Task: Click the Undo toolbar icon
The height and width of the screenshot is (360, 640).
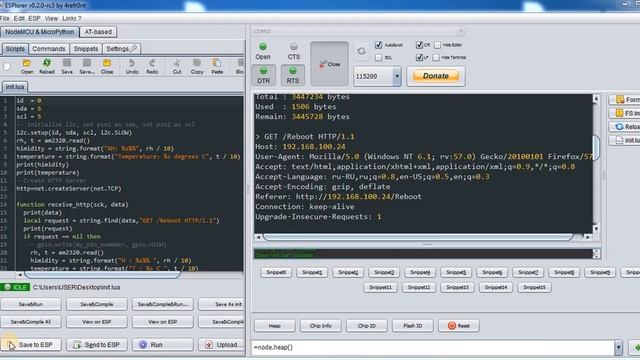Action: (132, 67)
